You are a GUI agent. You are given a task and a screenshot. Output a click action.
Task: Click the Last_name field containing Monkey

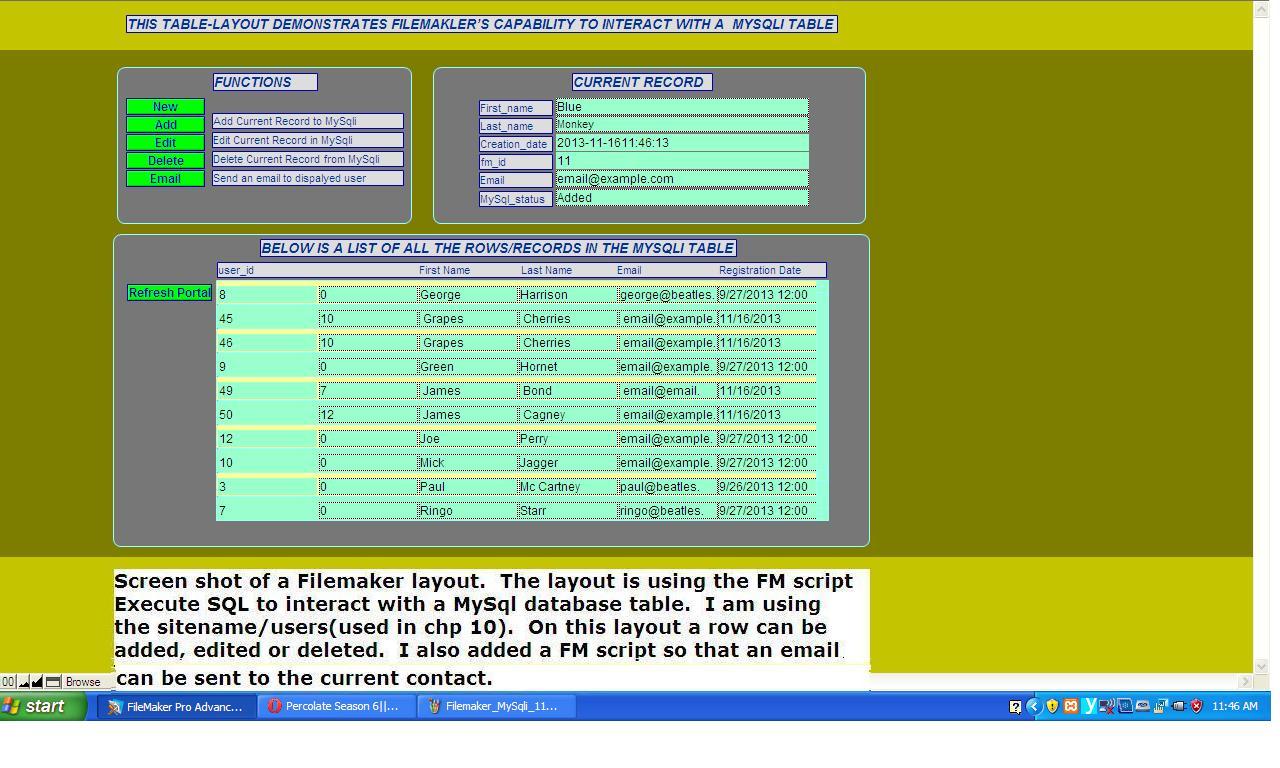point(682,125)
